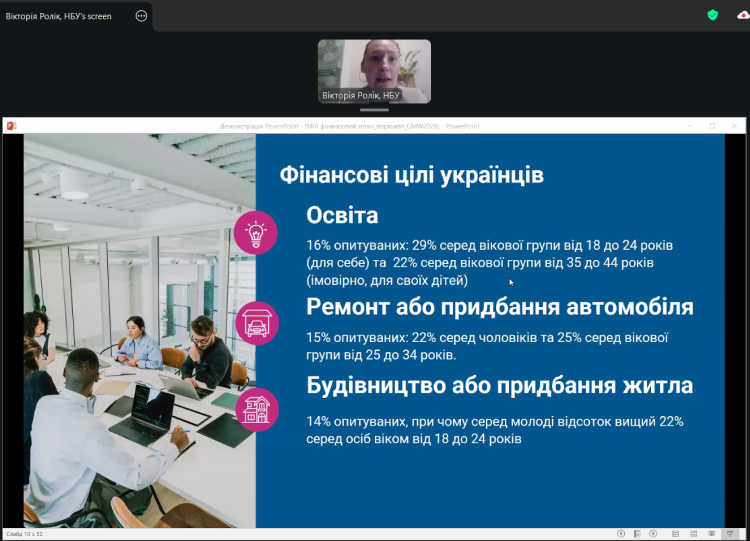The image size is (750, 541).
Task: Click the red cloud recording icon
Action: tap(744, 16)
